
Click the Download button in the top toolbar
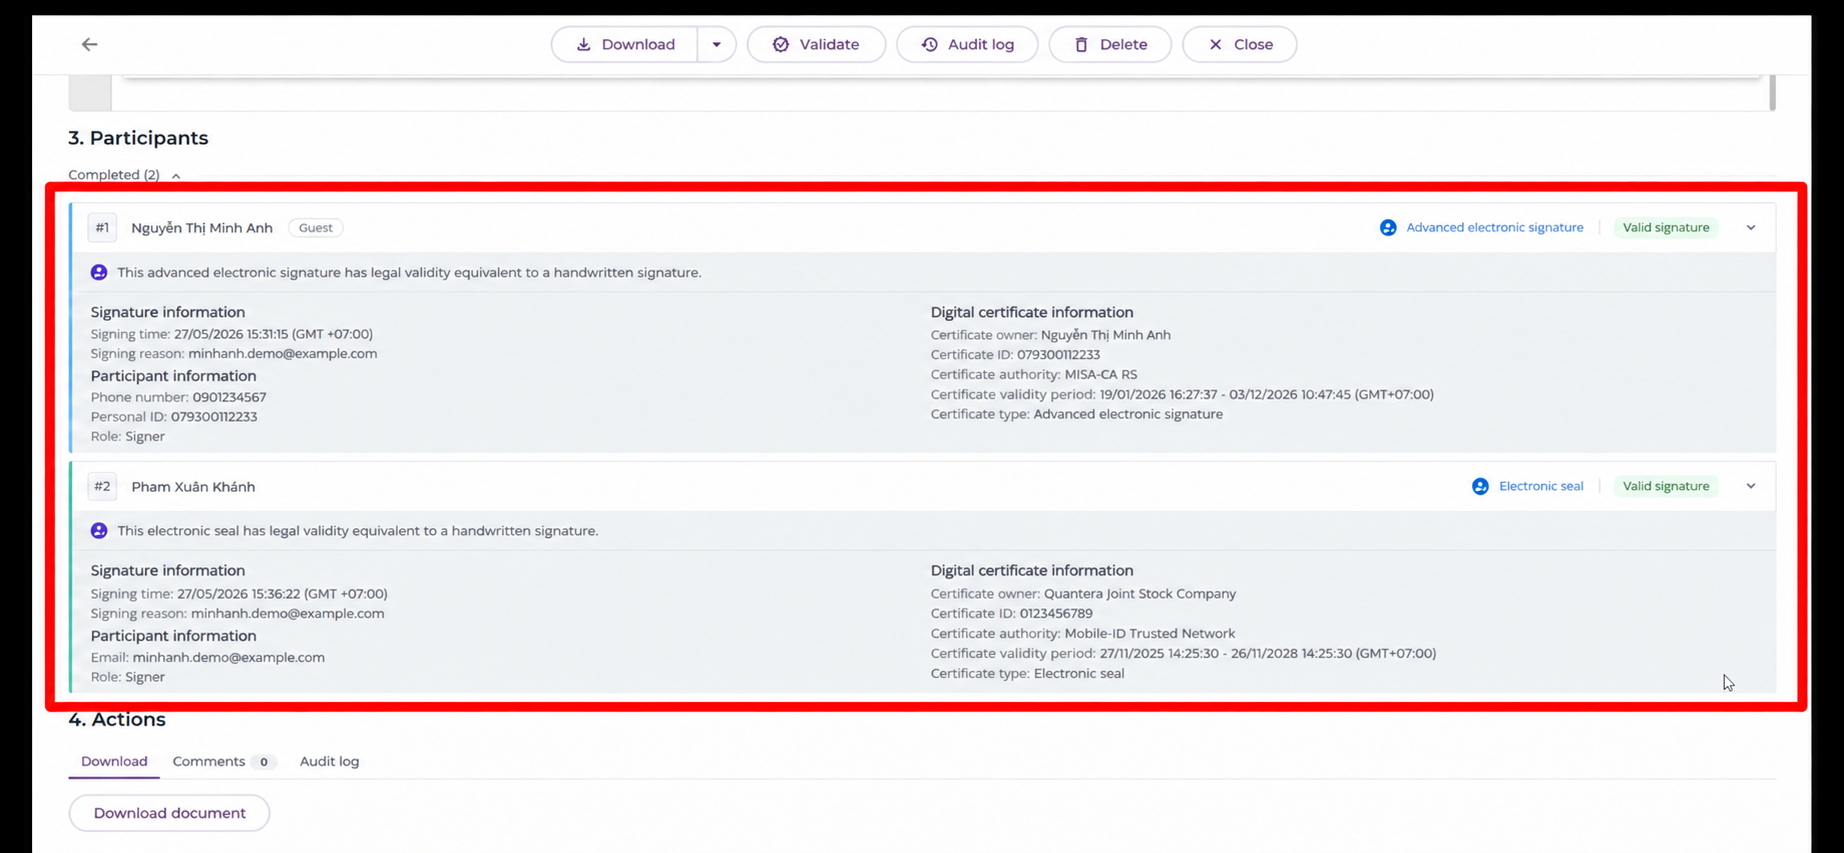pyautogui.click(x=625, y=44)
